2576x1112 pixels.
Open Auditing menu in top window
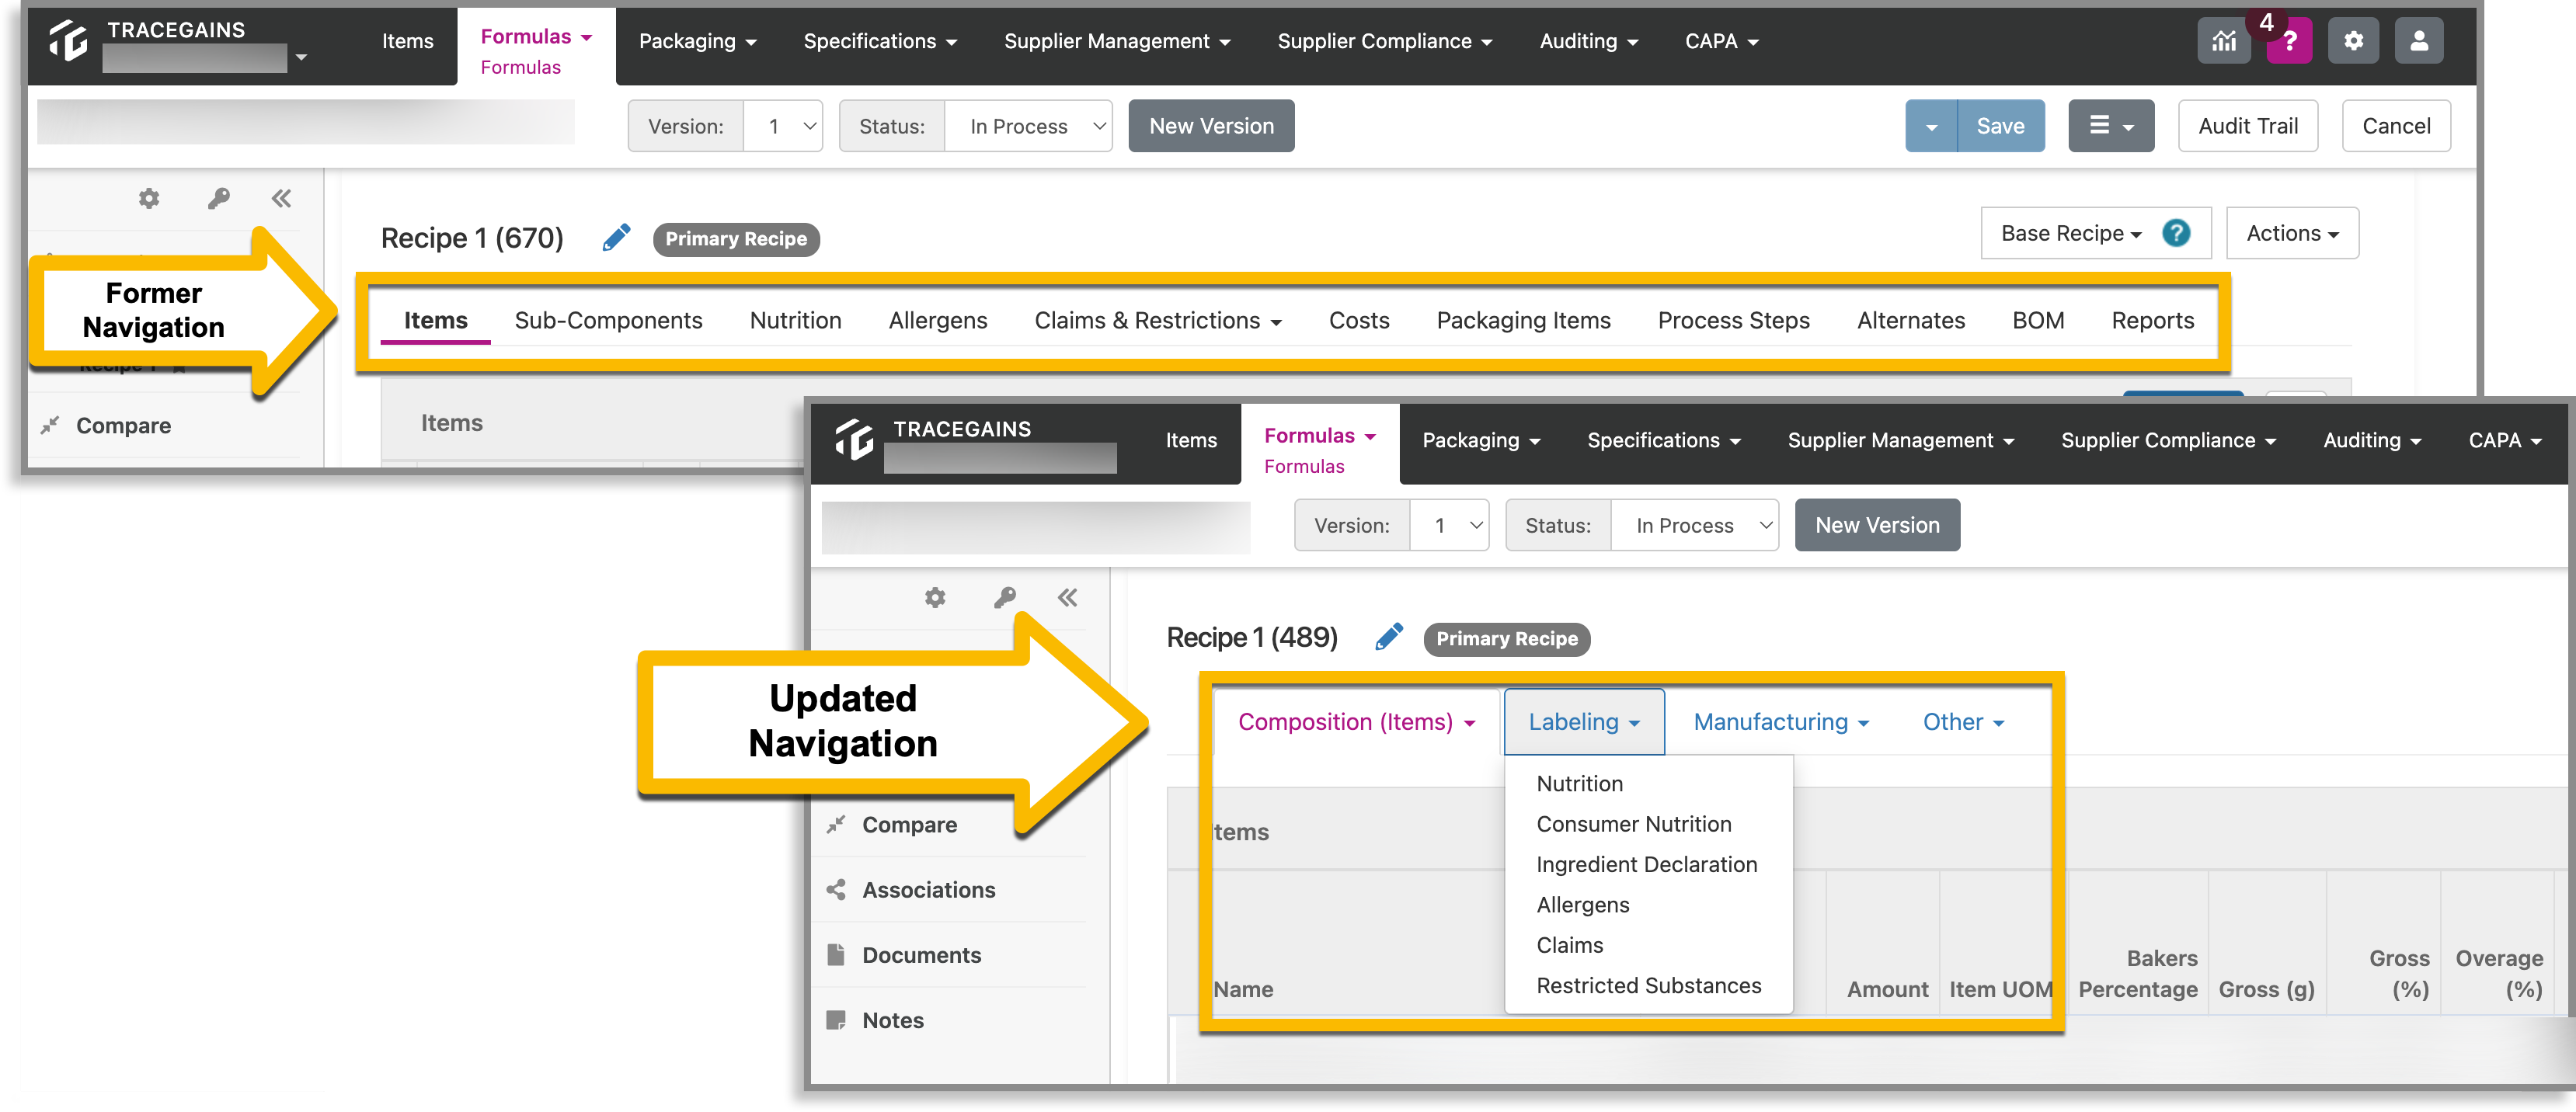[x=1588, y=41]
